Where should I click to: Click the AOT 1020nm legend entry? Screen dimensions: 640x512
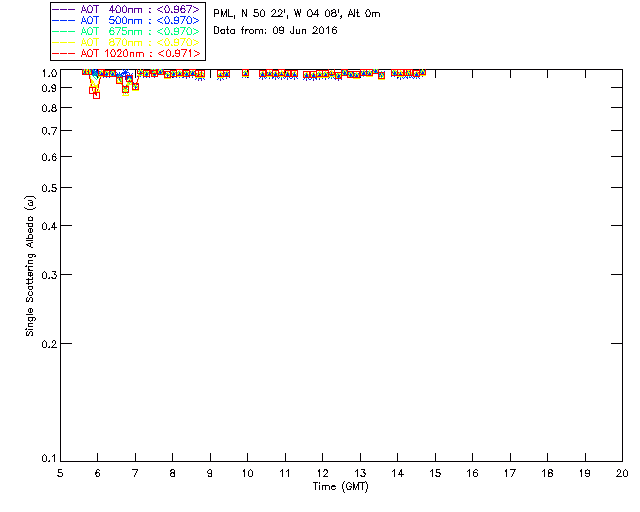pyautogui.click(x=127, y=53)
